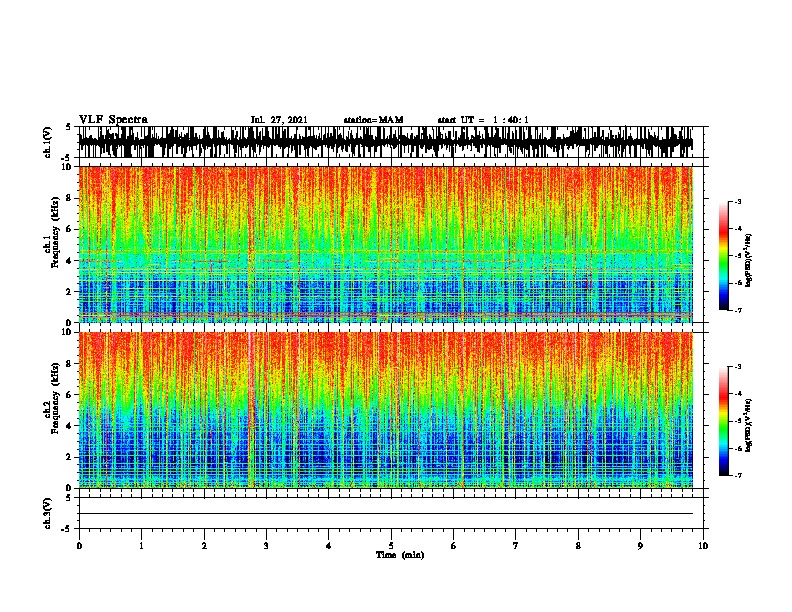The width and height of the screenshot is (792, 612).
Task: Click the "VLF Spectra" plot title
Action: coord(113,120)
